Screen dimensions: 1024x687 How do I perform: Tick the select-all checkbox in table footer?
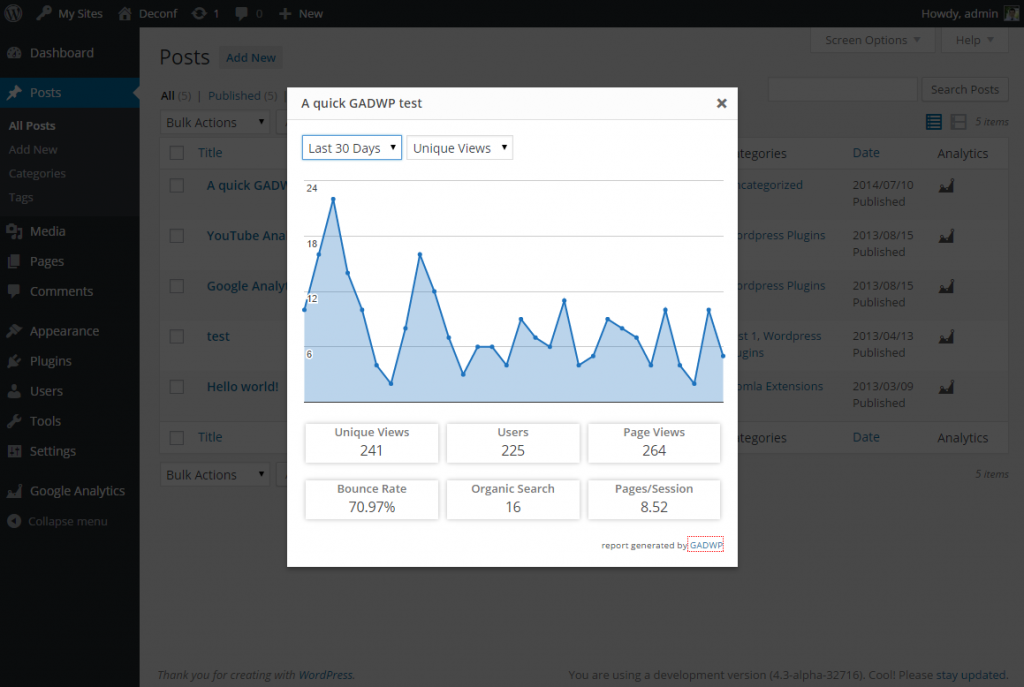[x=176, y=438]
